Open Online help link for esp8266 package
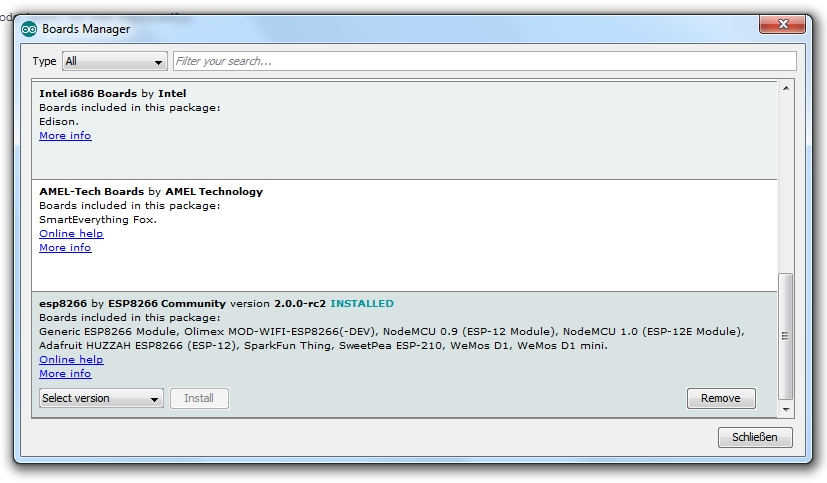827x483 pixels. point(71,360)
